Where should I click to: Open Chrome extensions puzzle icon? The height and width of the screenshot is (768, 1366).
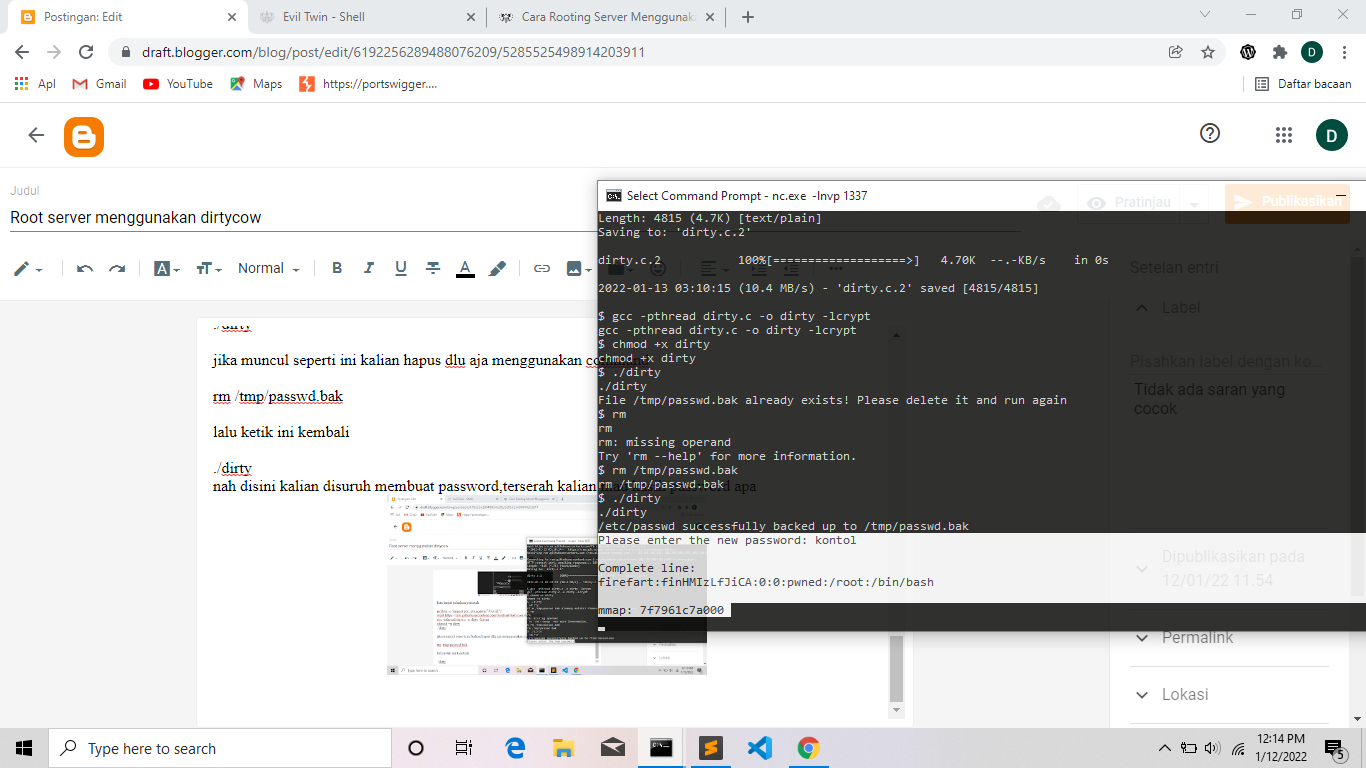tap(1280, 52)
